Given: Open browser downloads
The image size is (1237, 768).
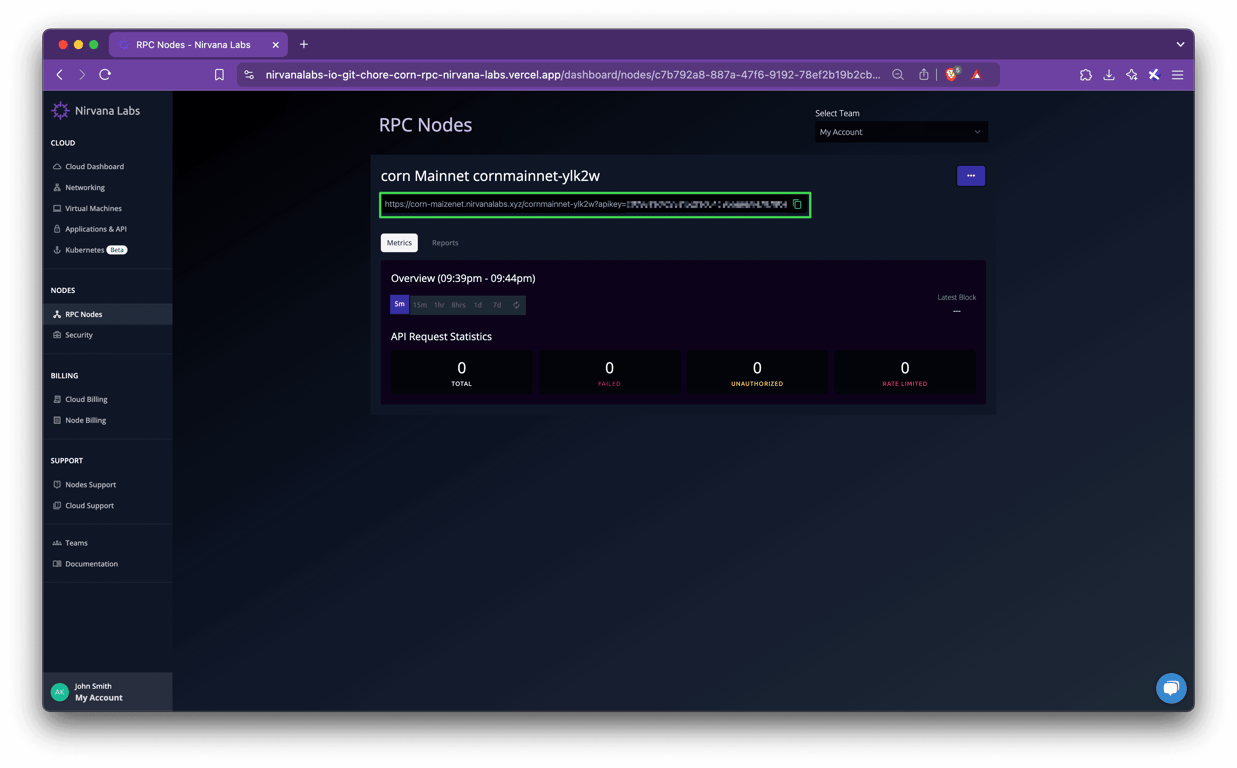Looking at the screenshot, I should (x=1109, y=75).
